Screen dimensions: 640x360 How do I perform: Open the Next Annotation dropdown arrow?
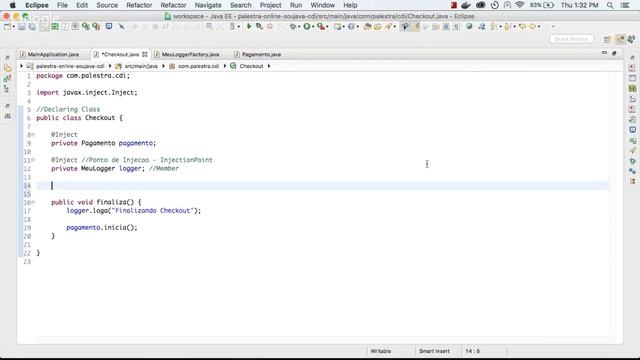pos(500,27)
